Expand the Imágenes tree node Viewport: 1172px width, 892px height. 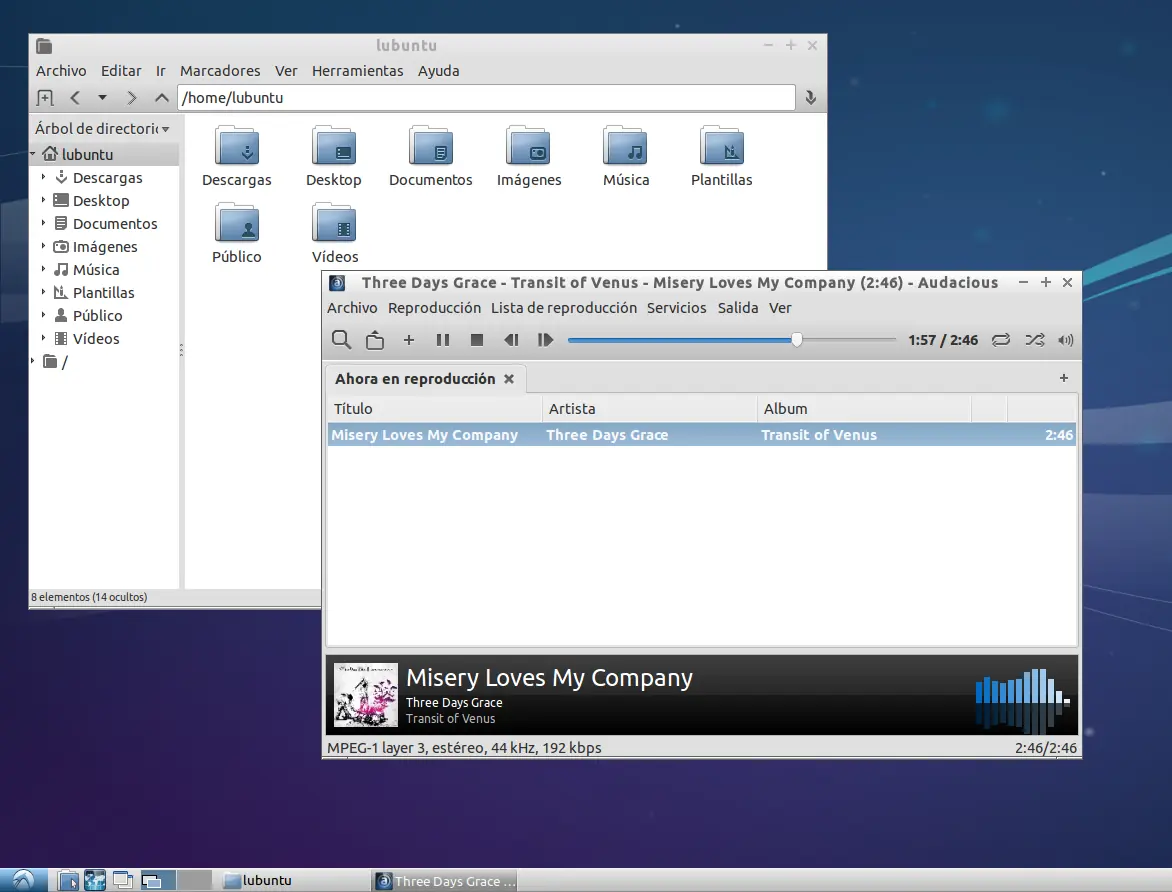pyautogui.click(x=43, y=246)
